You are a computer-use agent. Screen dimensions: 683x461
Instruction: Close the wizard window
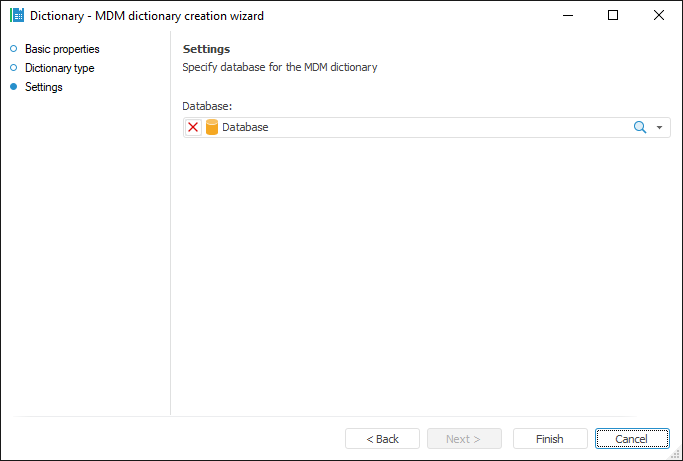pos(659,16)
